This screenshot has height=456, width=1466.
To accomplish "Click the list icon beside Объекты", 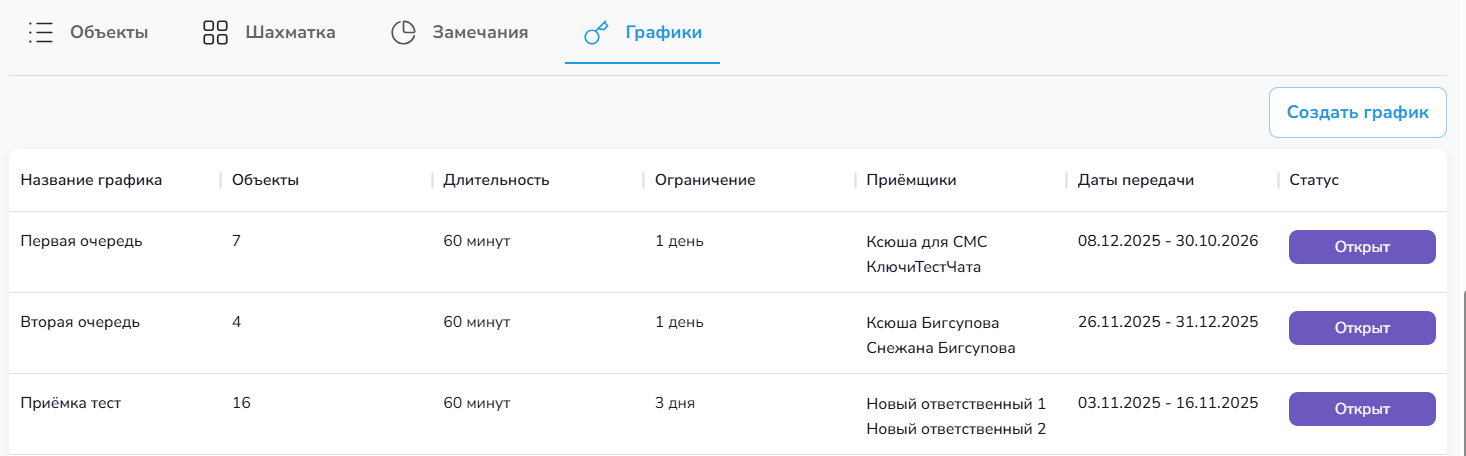I will (40, 32).
